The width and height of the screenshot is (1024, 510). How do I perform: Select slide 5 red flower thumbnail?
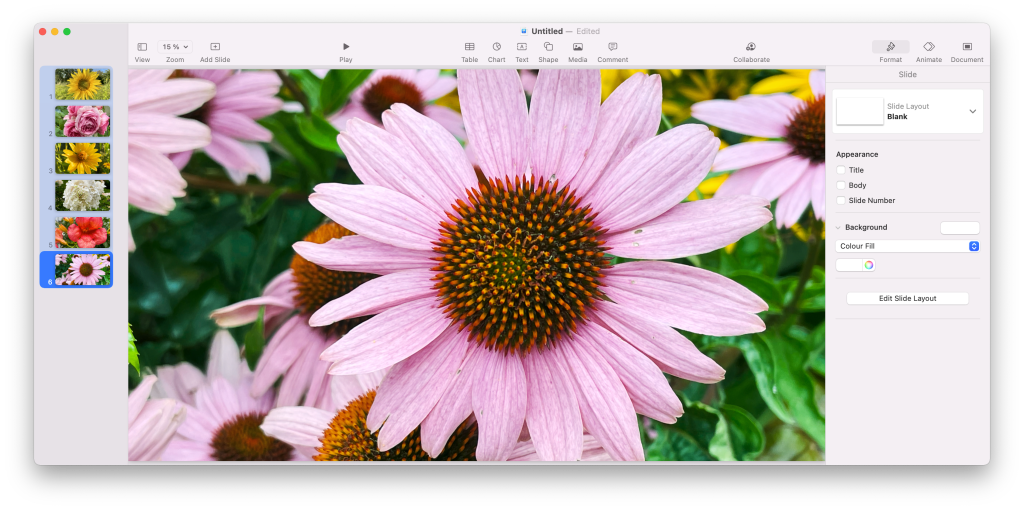pos(82,232)
